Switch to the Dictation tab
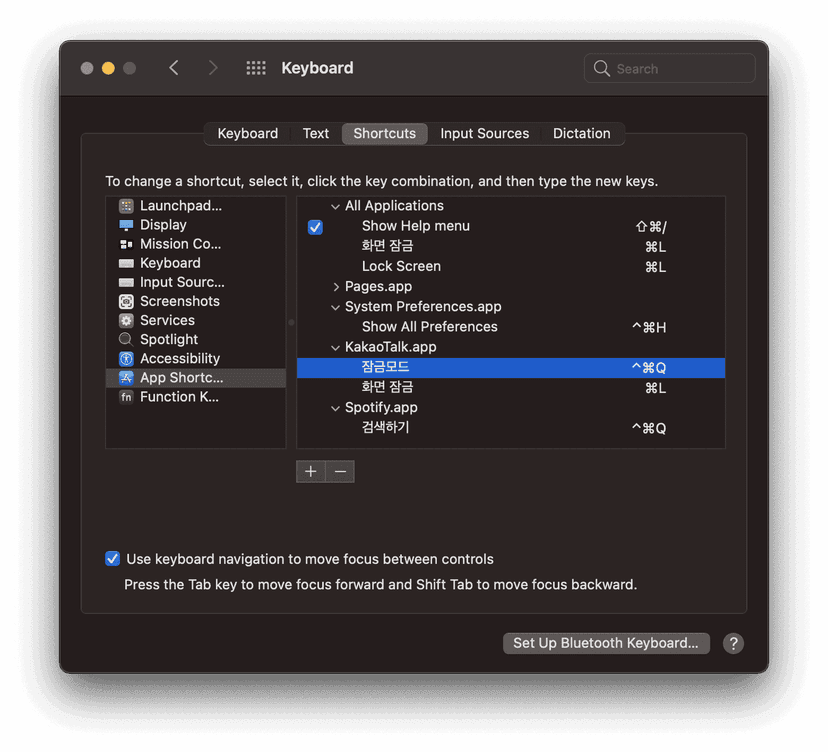828x752 pixels. tap(582, 133)
